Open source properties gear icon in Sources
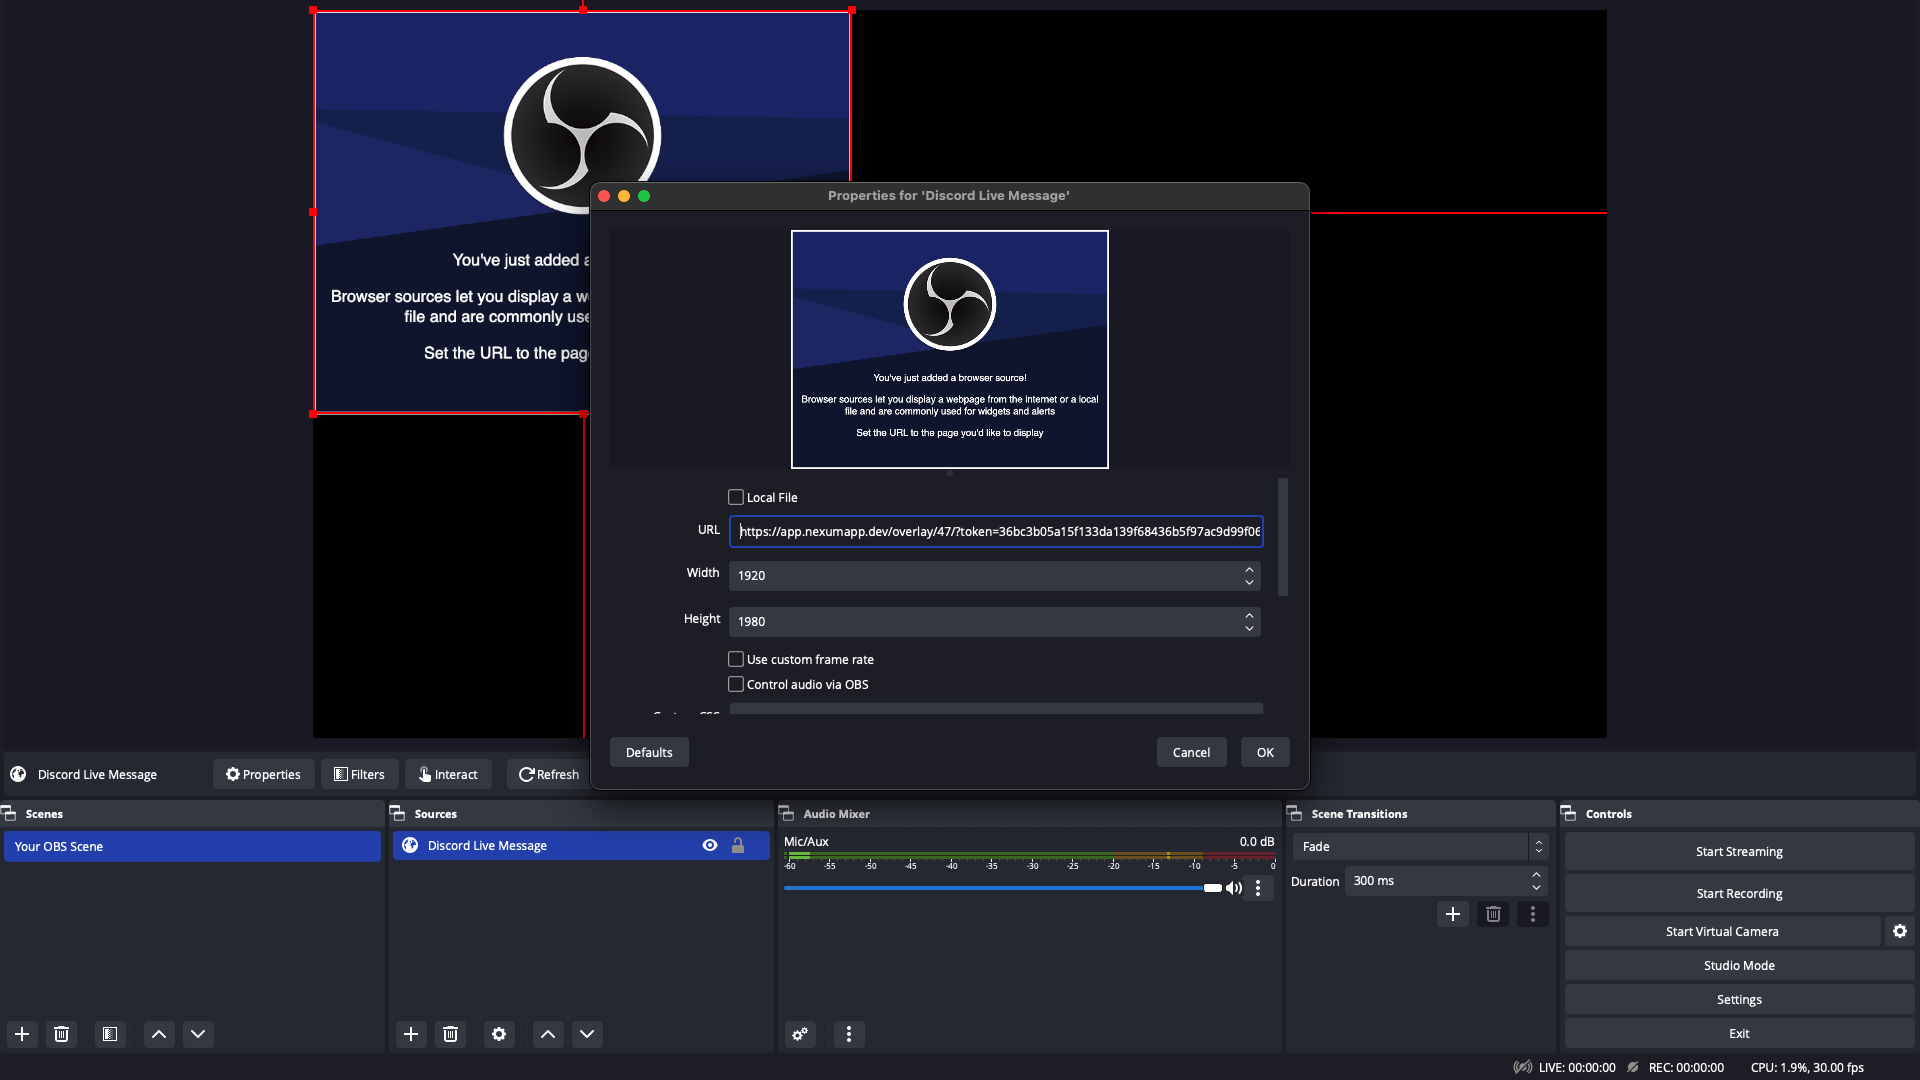 pyautogui.click(x=499, y=1034)
